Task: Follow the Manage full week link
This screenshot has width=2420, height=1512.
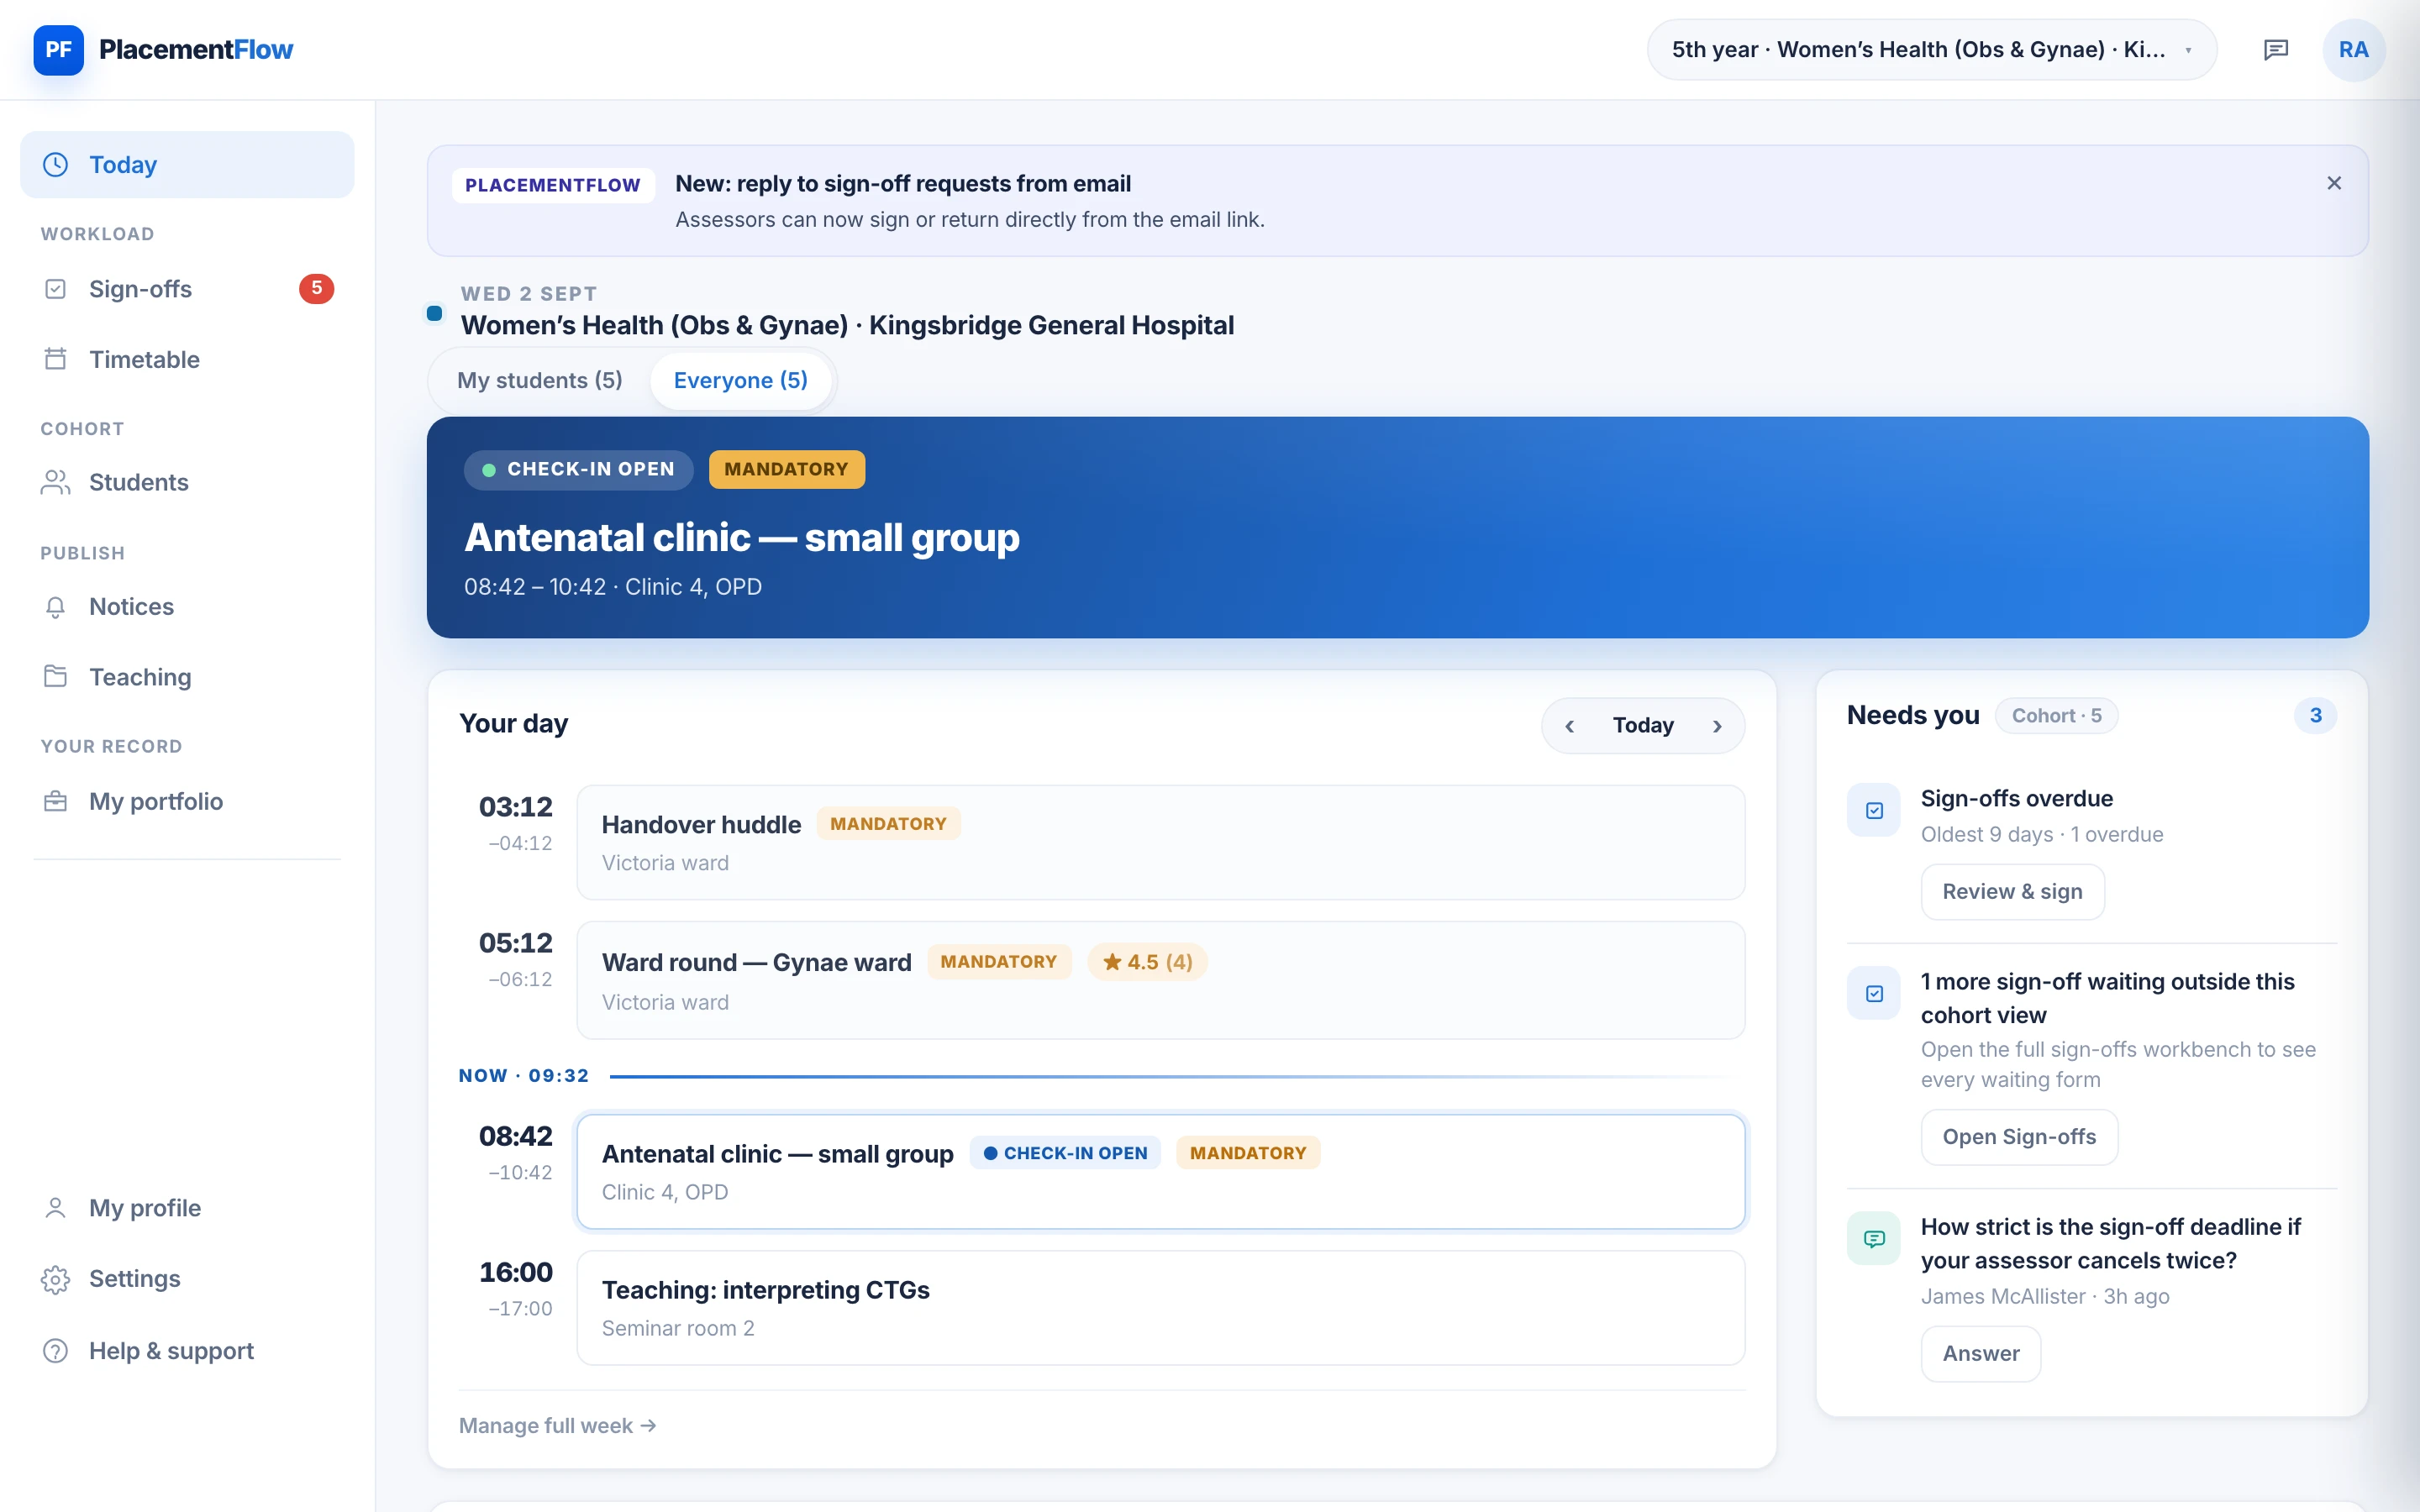Action: [557, 1426]
